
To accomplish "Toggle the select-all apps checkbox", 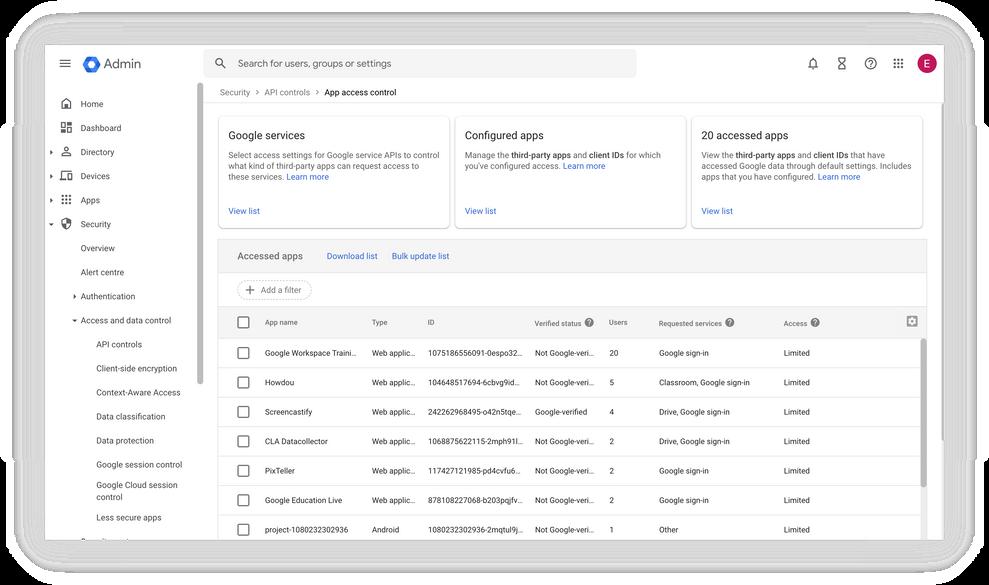I will point(243,322).
